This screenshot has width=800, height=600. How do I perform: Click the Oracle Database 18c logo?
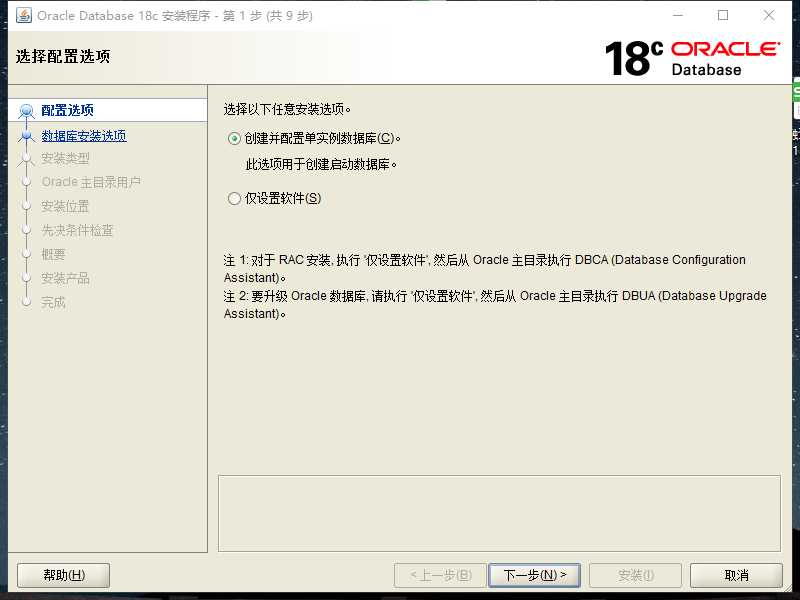692,58
